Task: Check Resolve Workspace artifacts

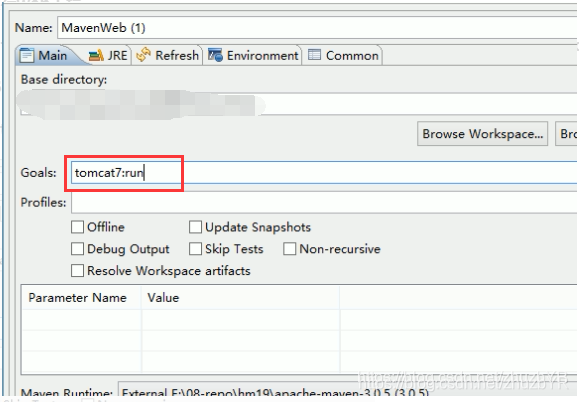Action: coord(77,271)
